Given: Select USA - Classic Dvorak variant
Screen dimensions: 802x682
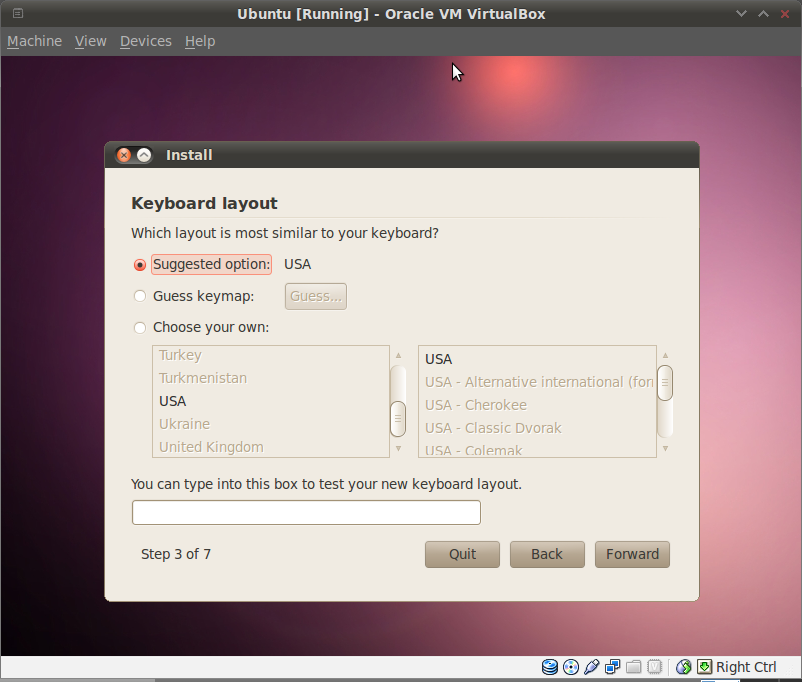Looking at the screenshot, I should (537, 428).
